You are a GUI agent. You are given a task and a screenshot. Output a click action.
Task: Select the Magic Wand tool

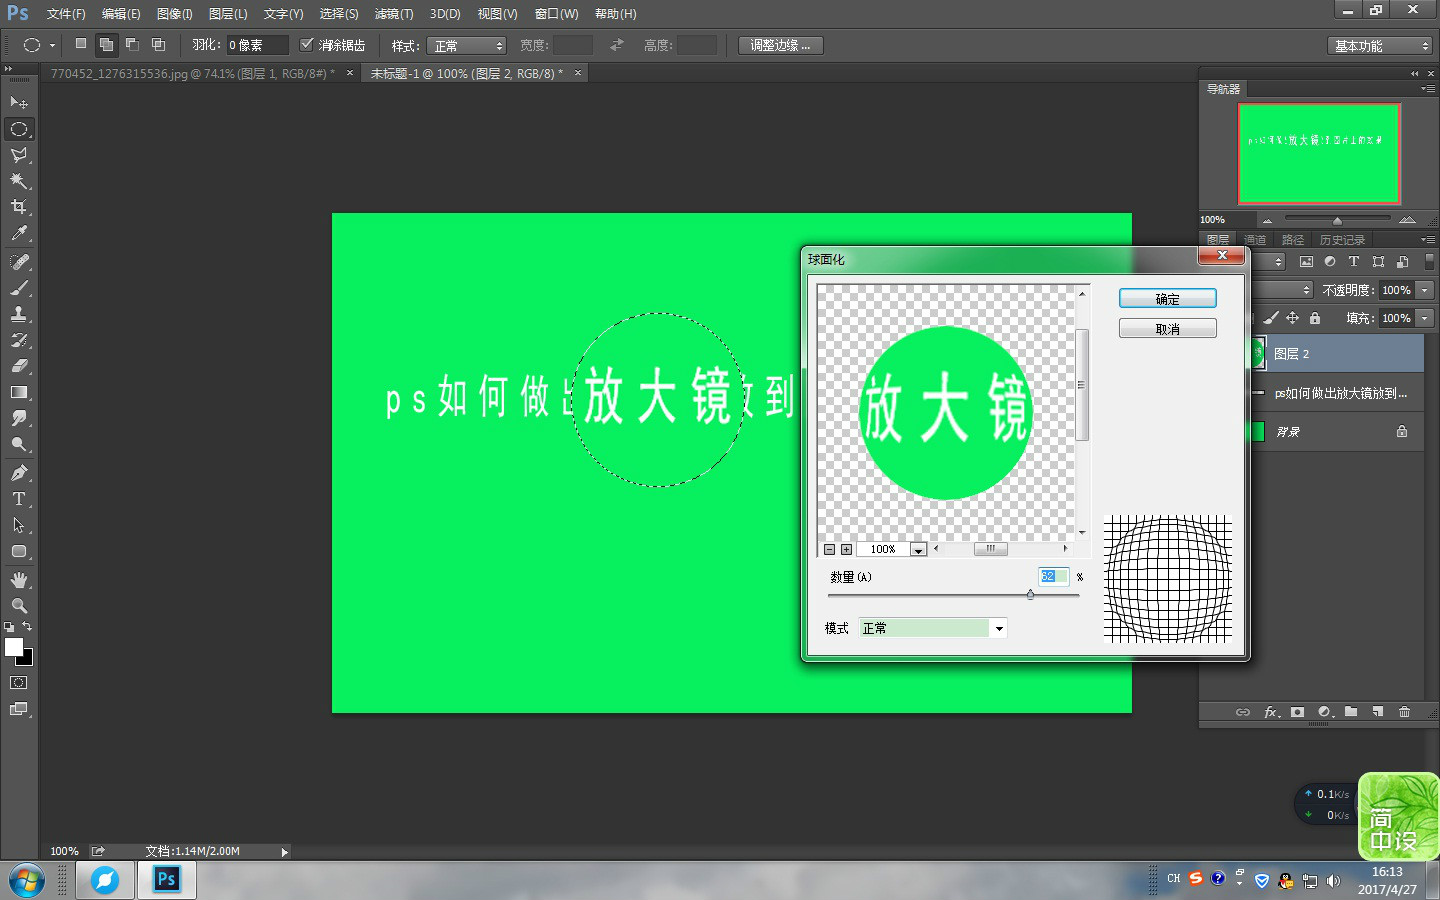click(x=19, y=181)
